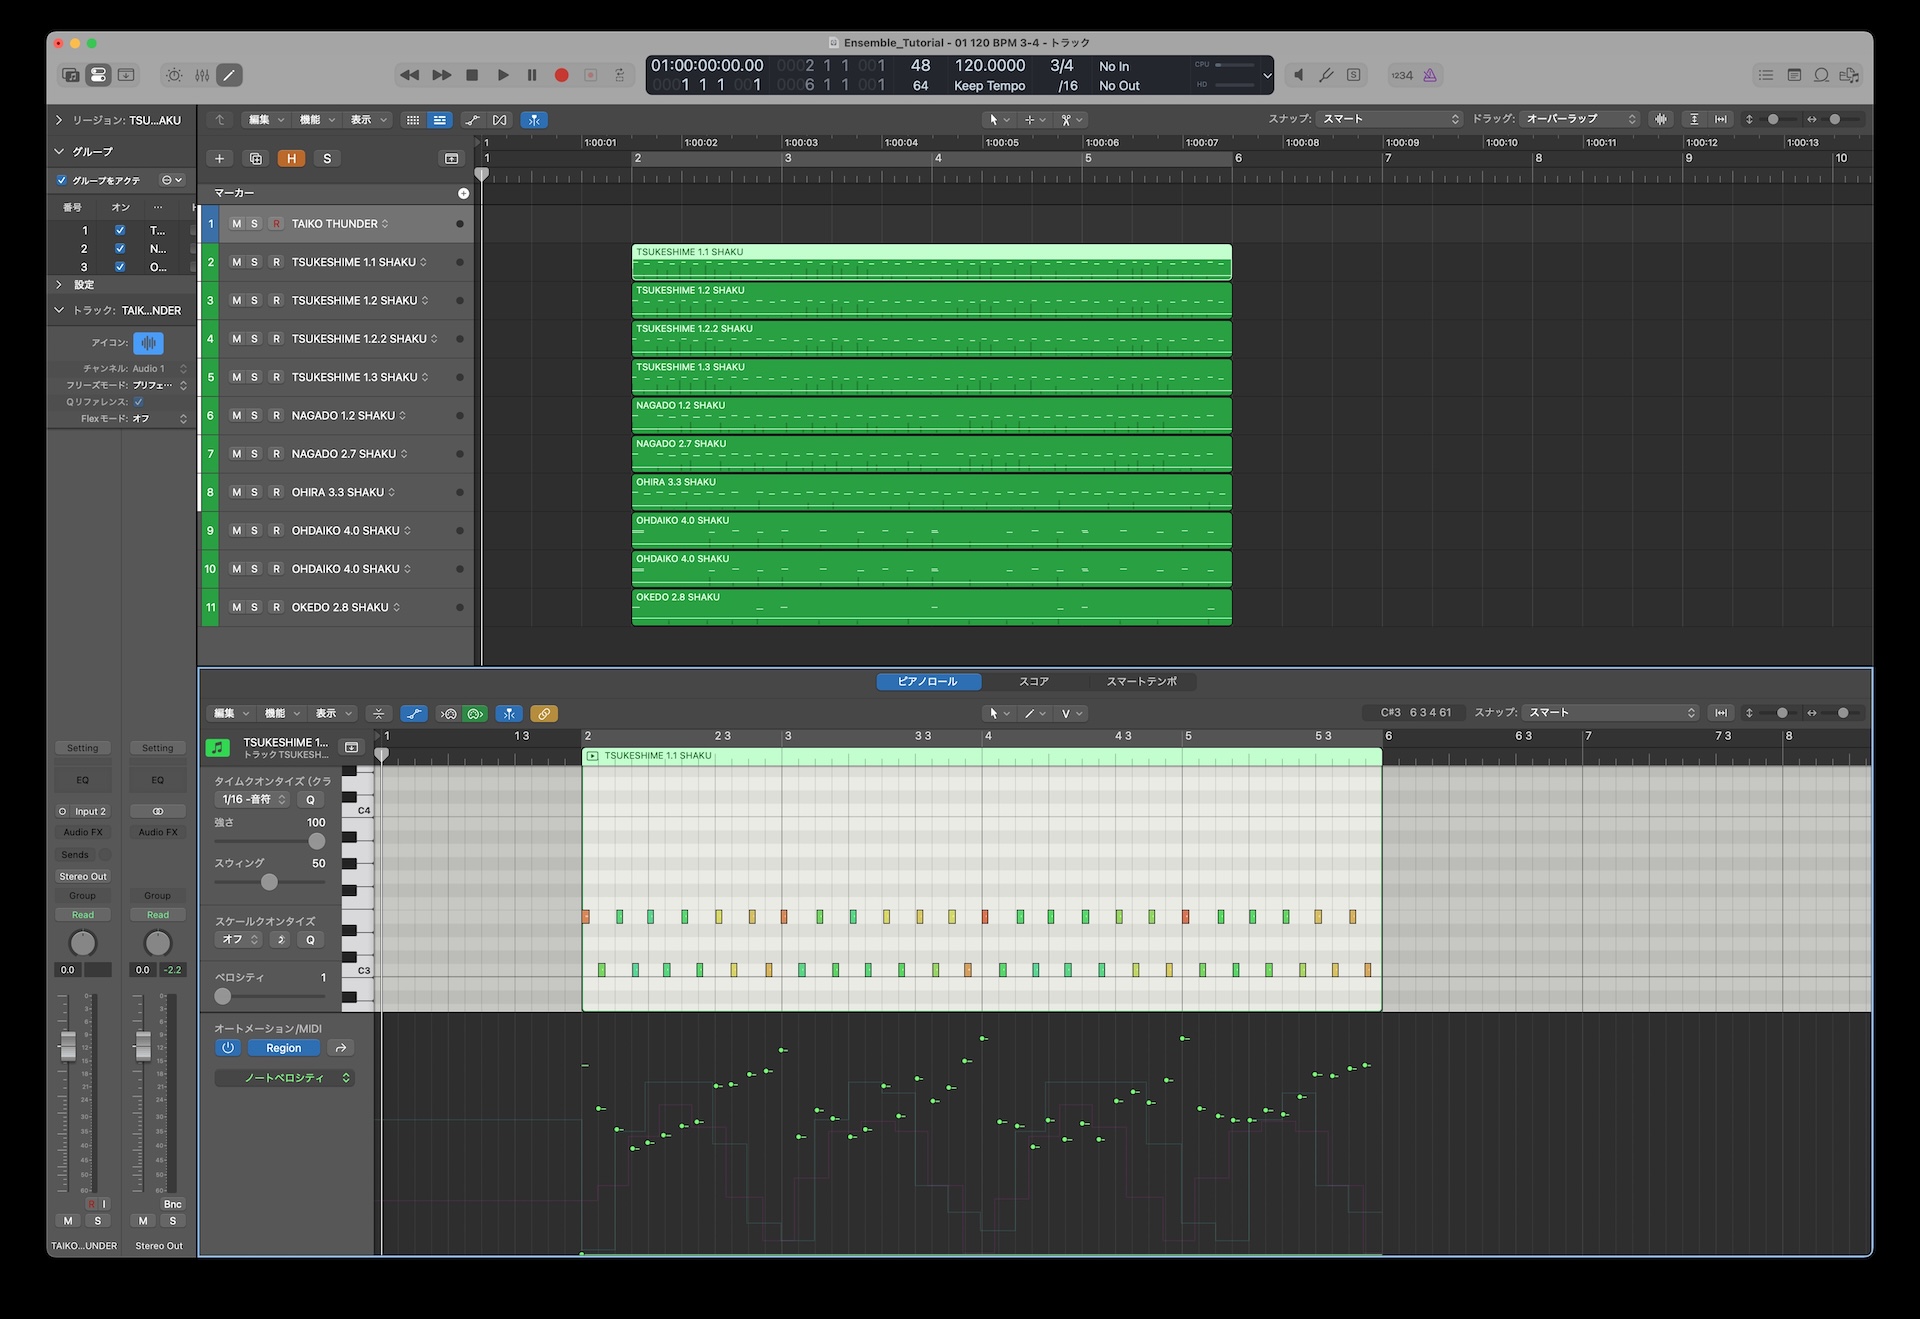
Task: Adjust the 強さ (strength) slider
Action: 270,841
